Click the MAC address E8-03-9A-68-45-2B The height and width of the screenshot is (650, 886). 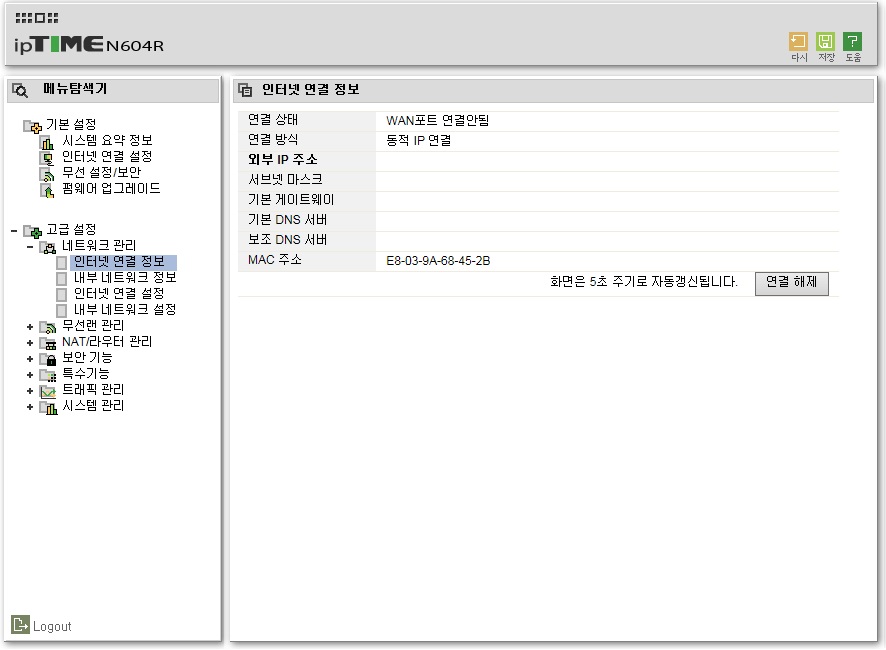[438, 261]
